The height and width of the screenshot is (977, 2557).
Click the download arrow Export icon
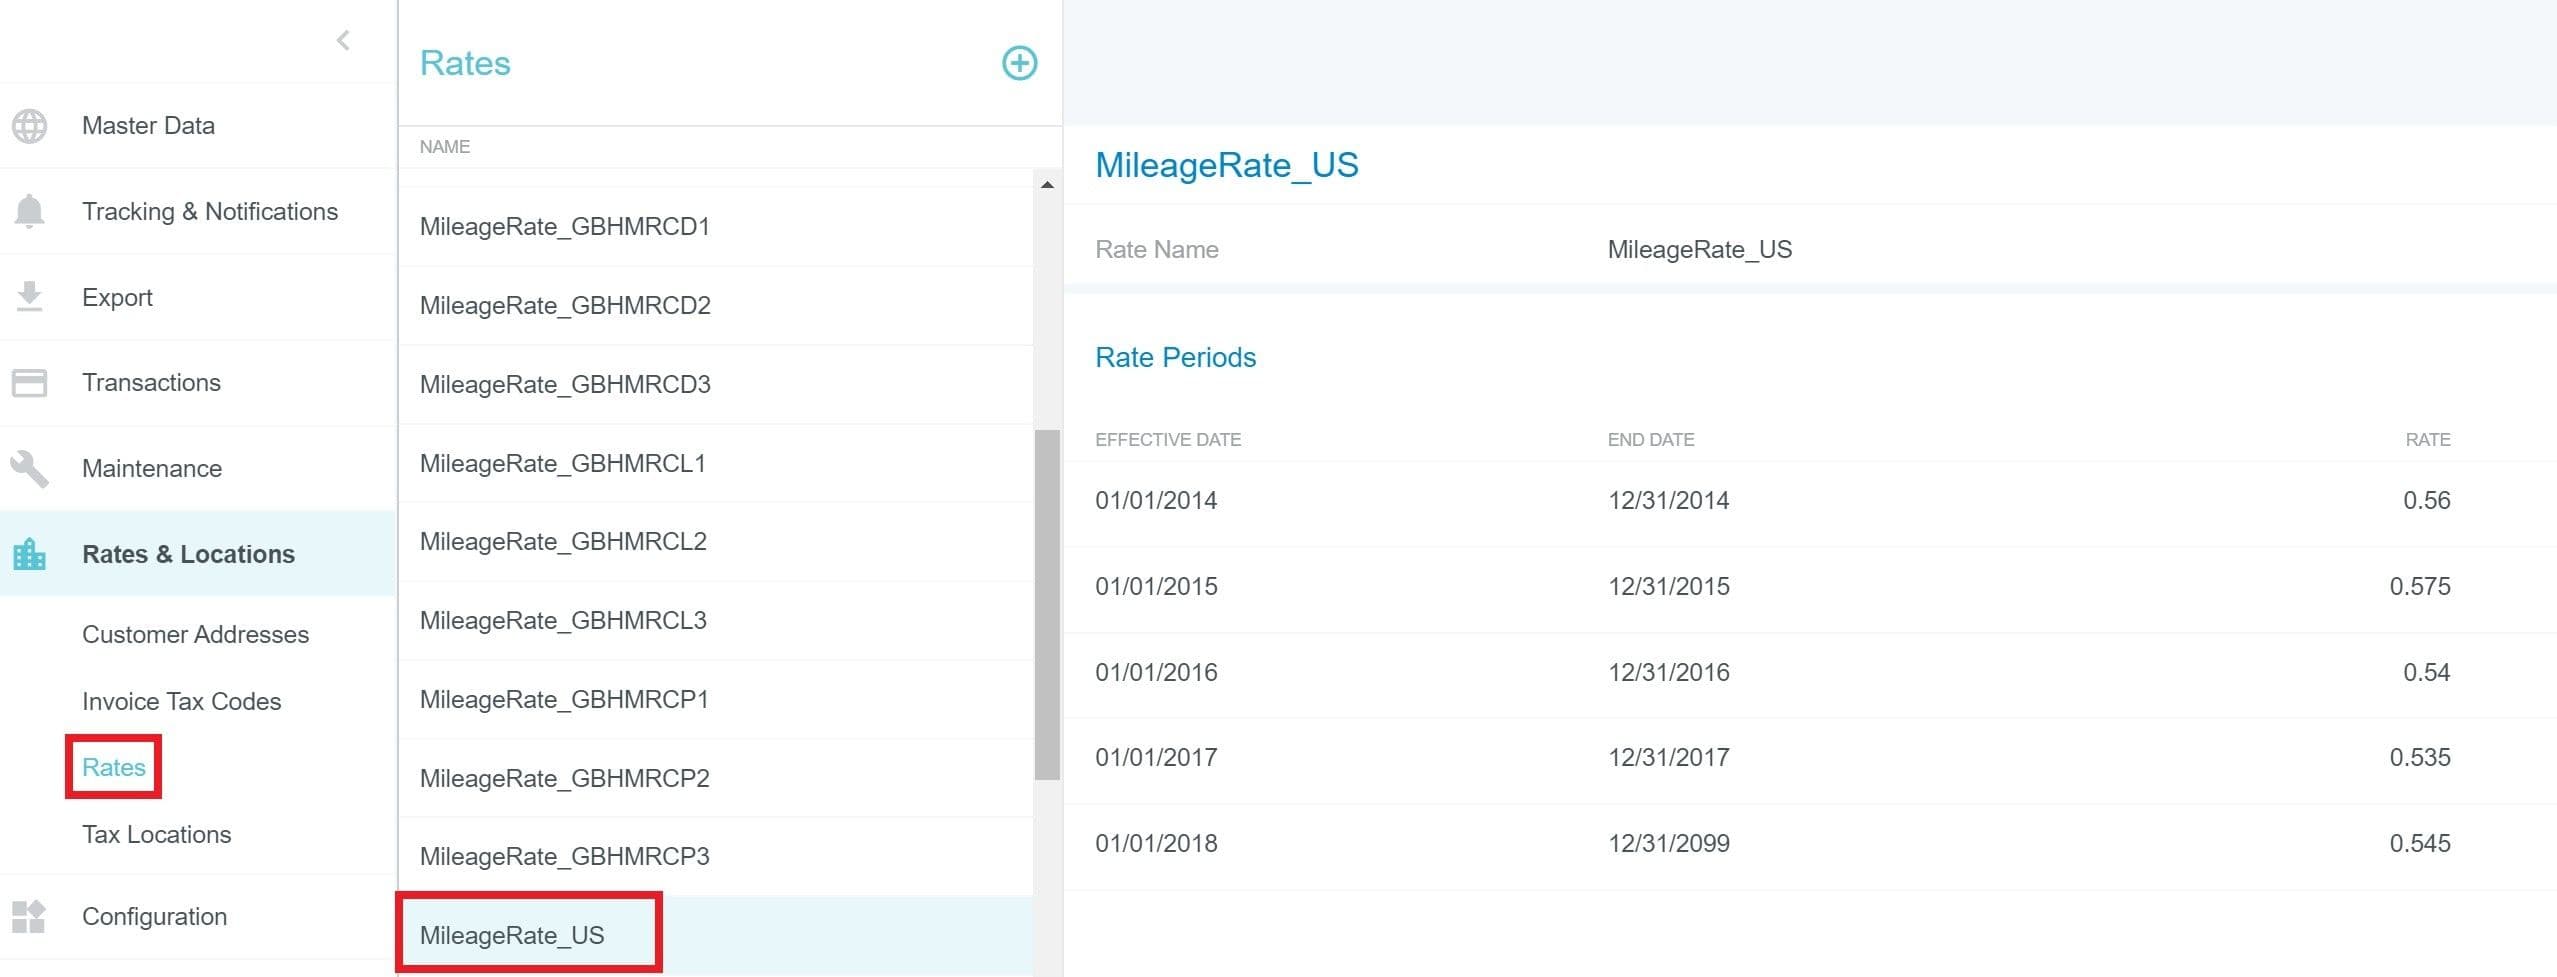coord(29,297)
